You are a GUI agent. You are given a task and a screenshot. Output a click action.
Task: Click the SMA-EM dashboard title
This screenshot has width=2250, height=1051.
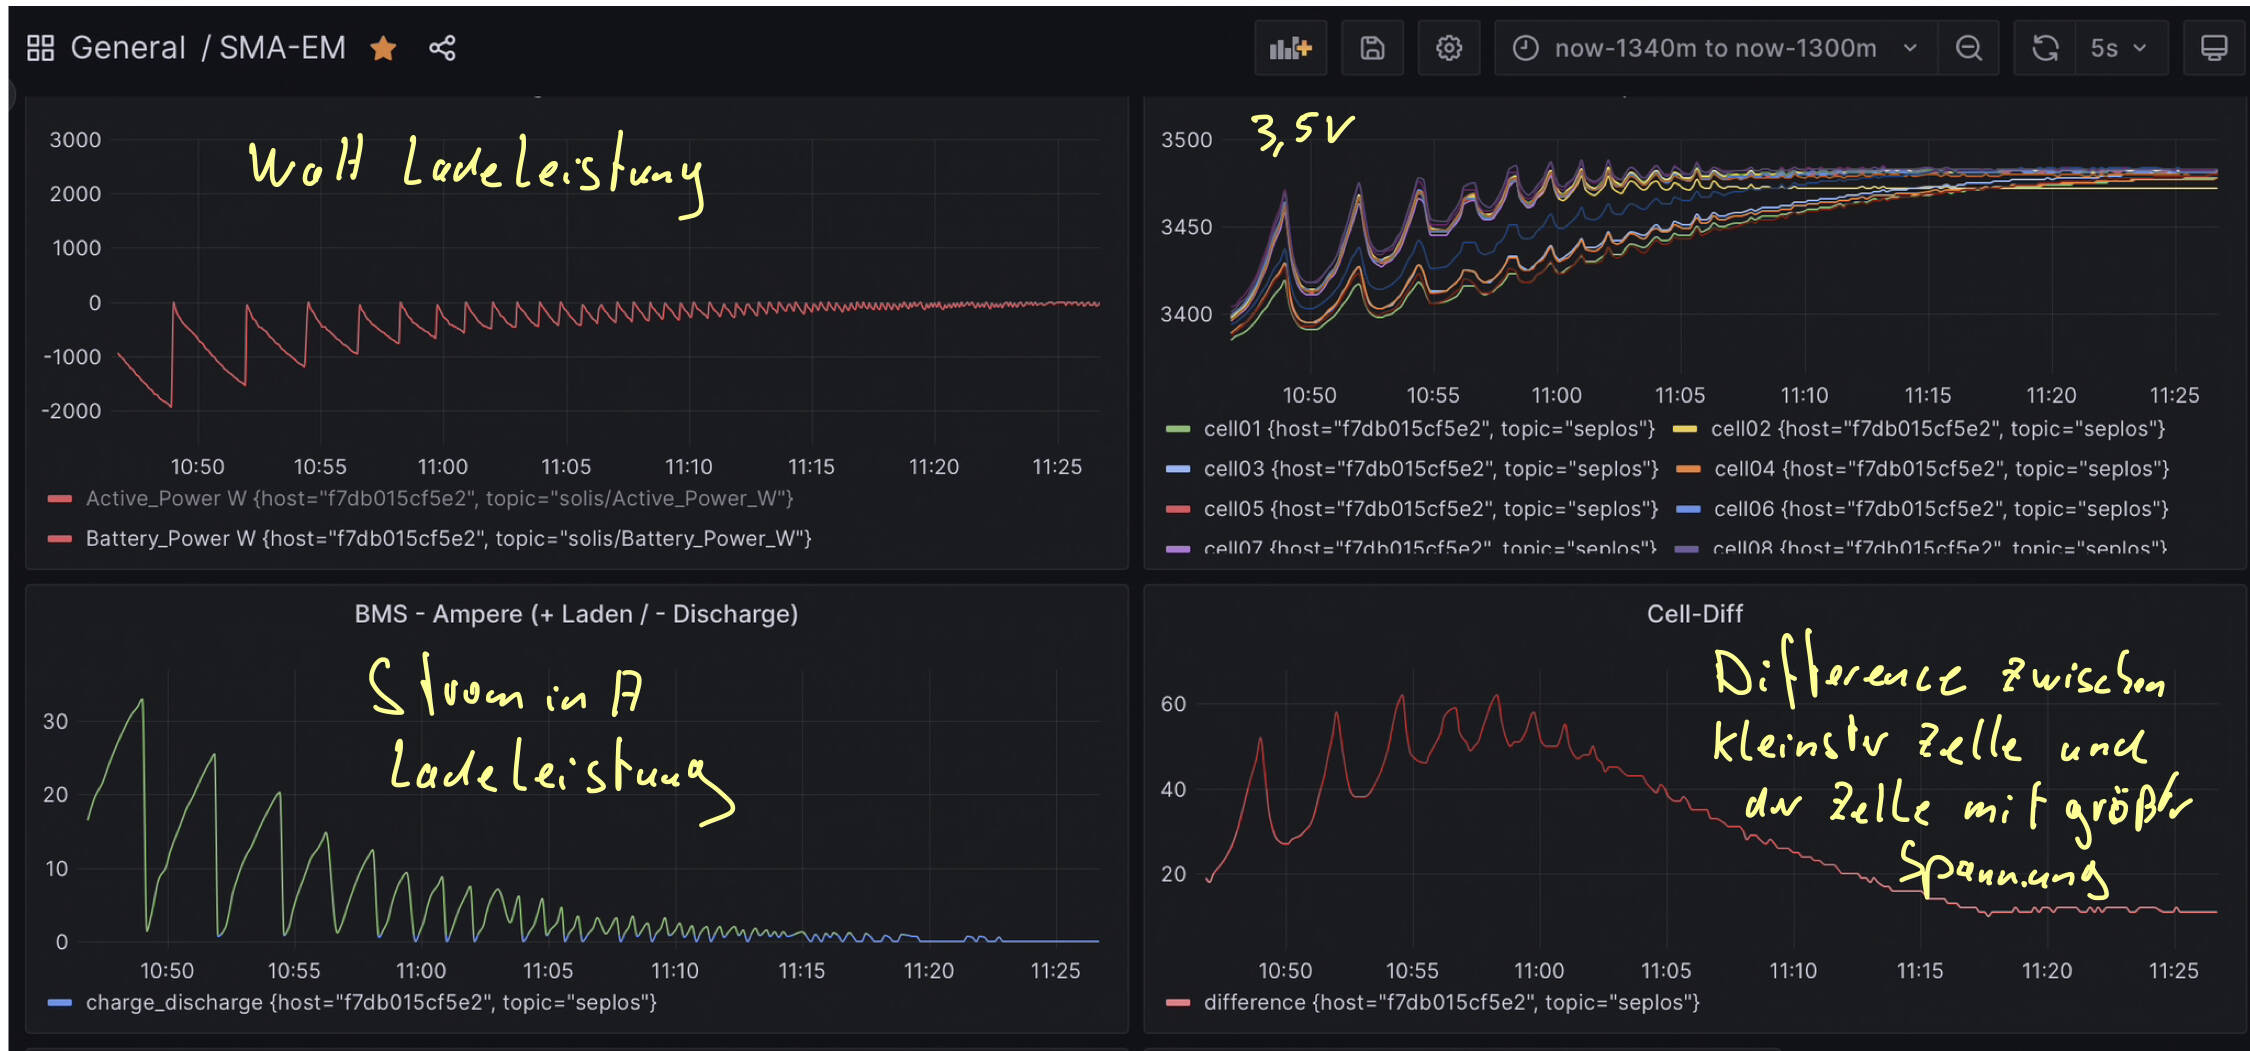(x=282, y=48)
